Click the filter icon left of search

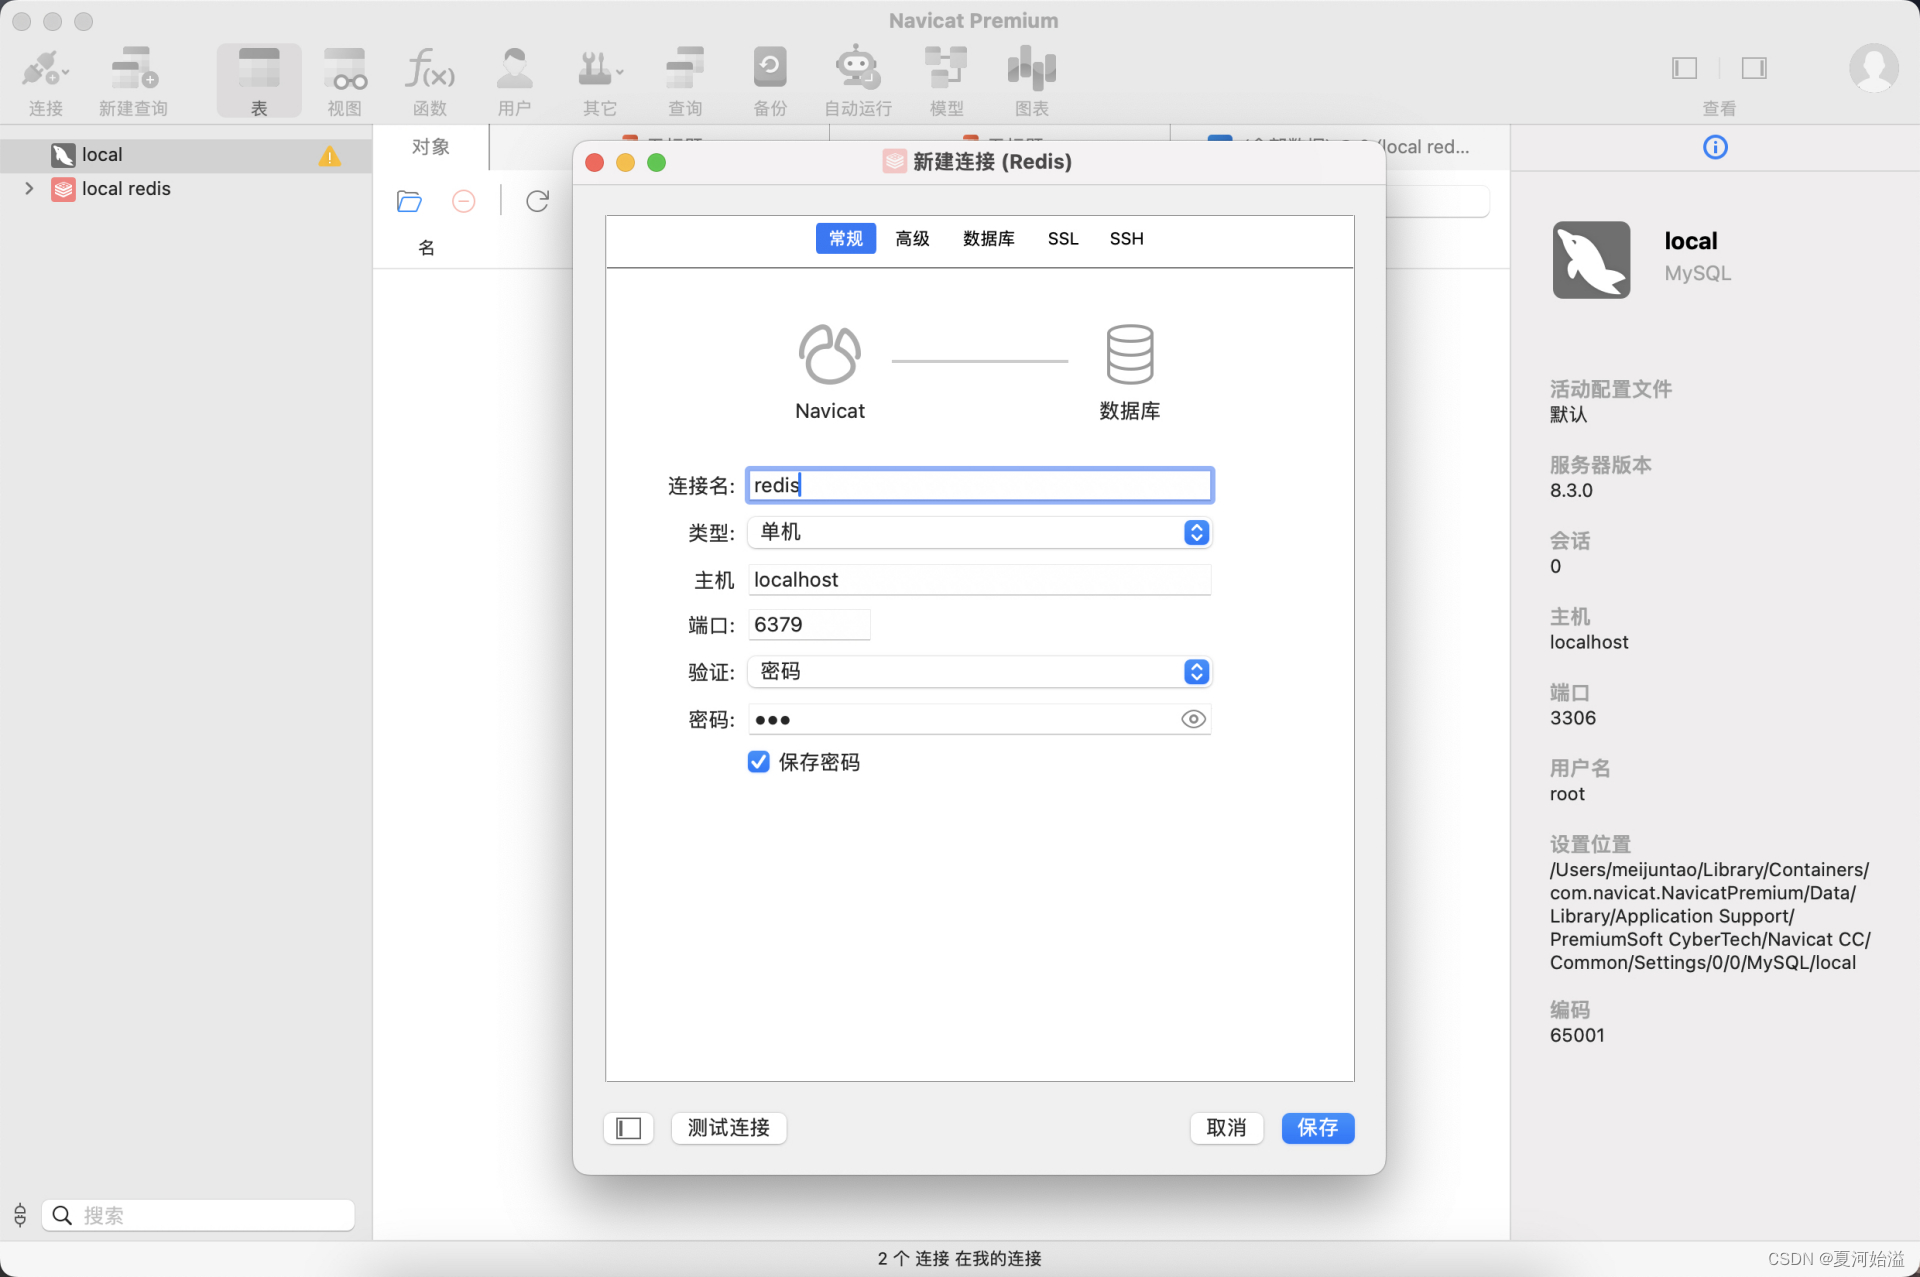(20, 1215)
